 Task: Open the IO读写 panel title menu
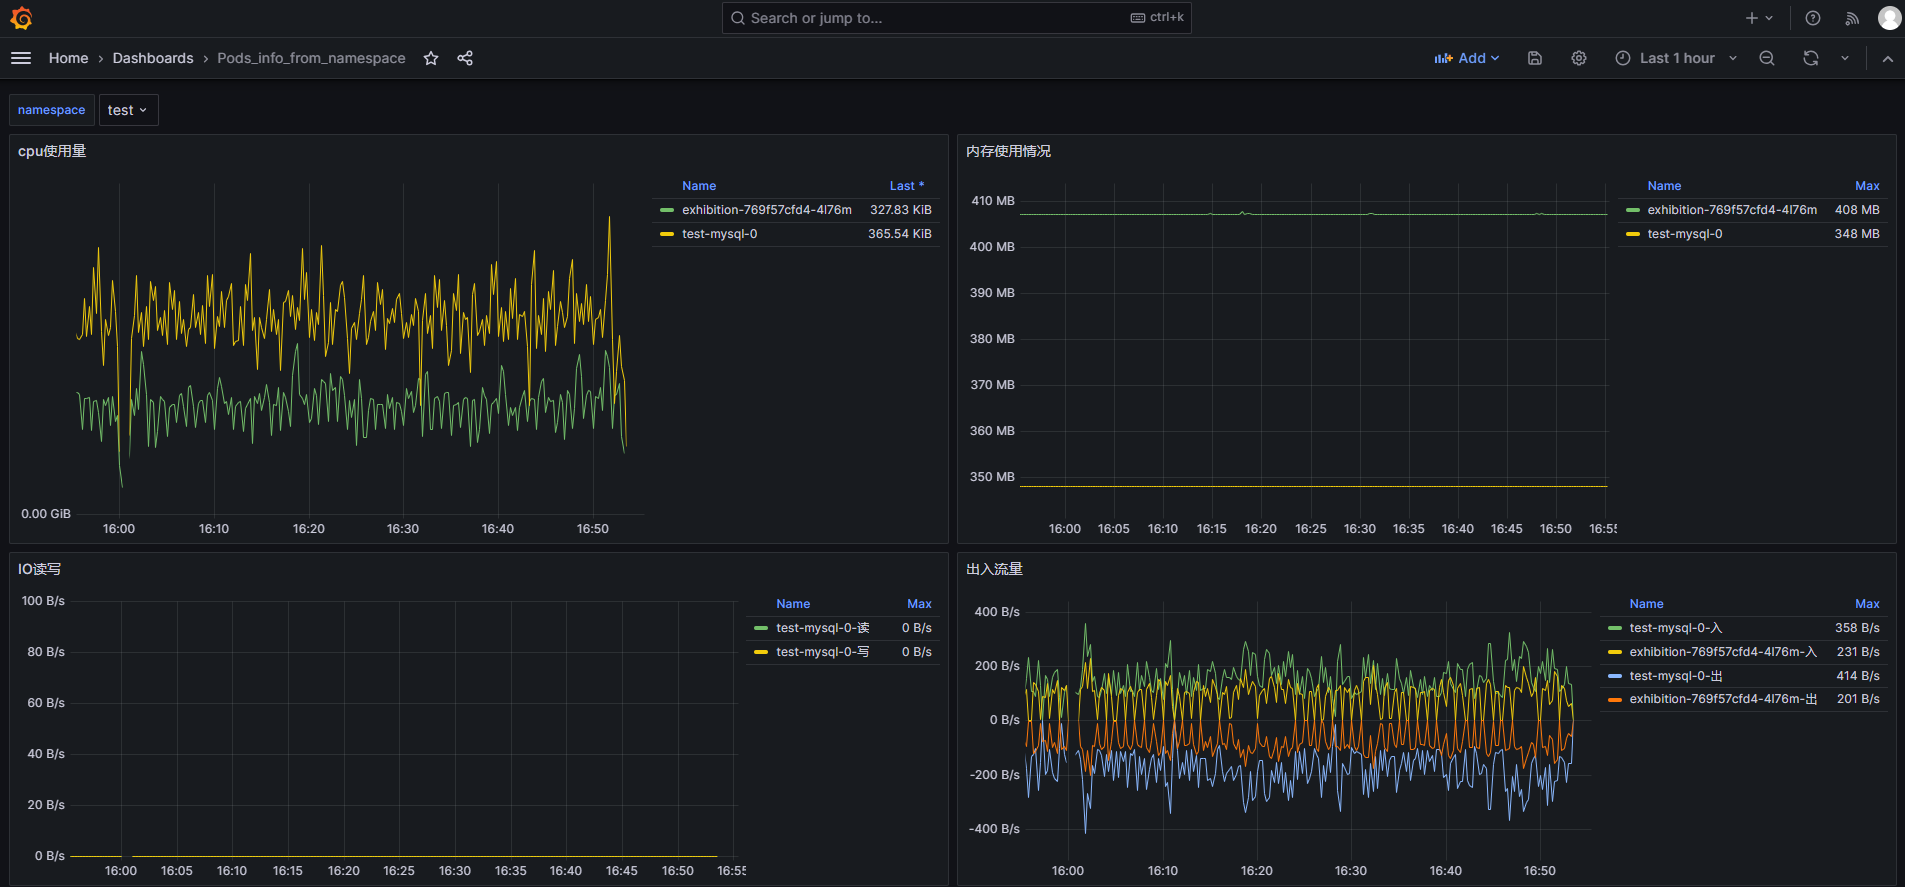[x=39, y=569]
